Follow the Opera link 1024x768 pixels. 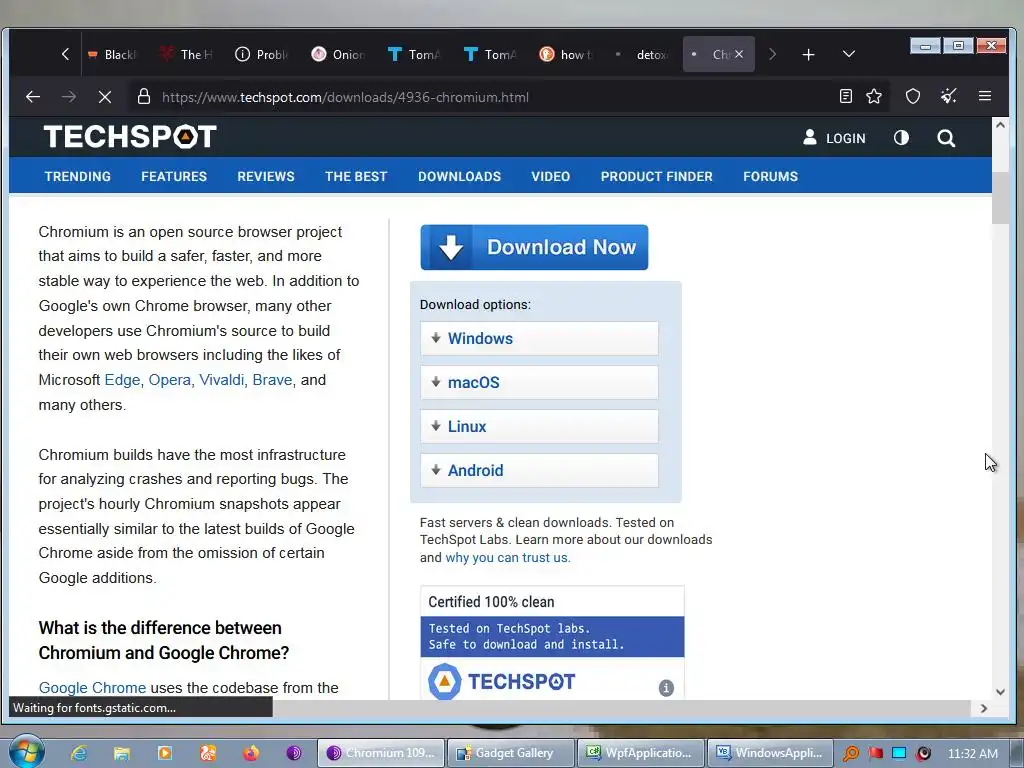[169, 380]
